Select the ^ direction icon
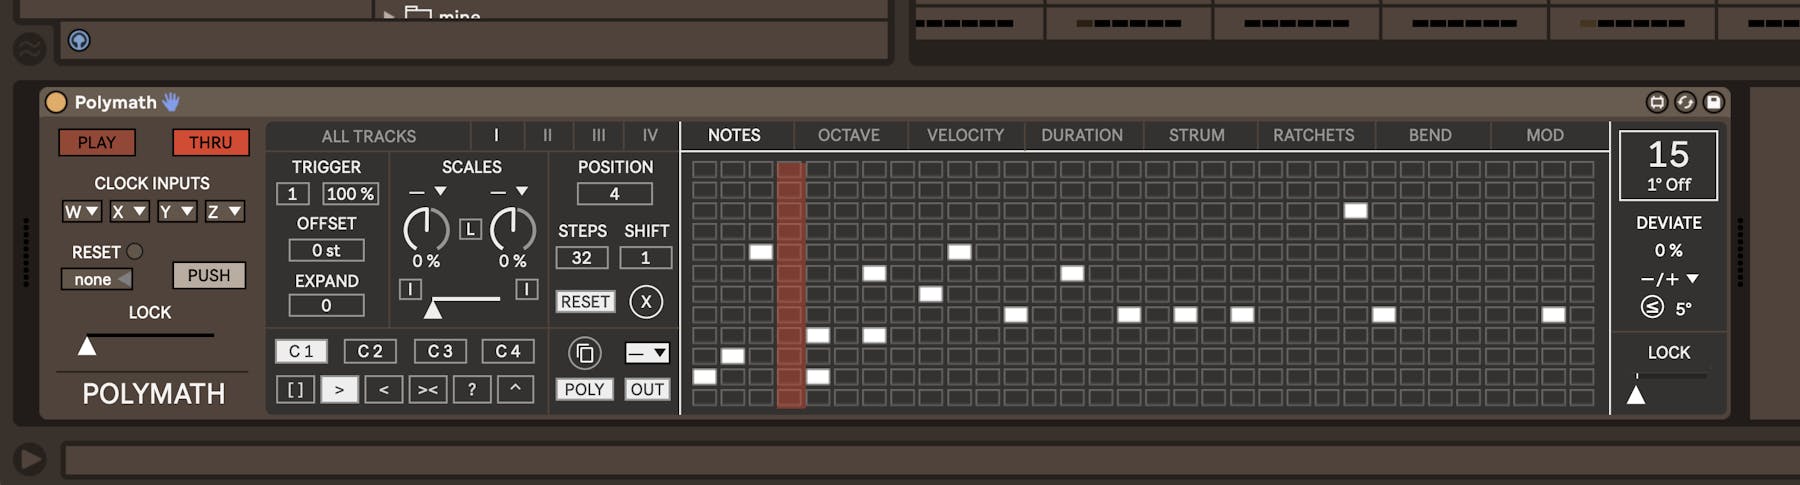 pyautogui.click(x=515, y=389)
